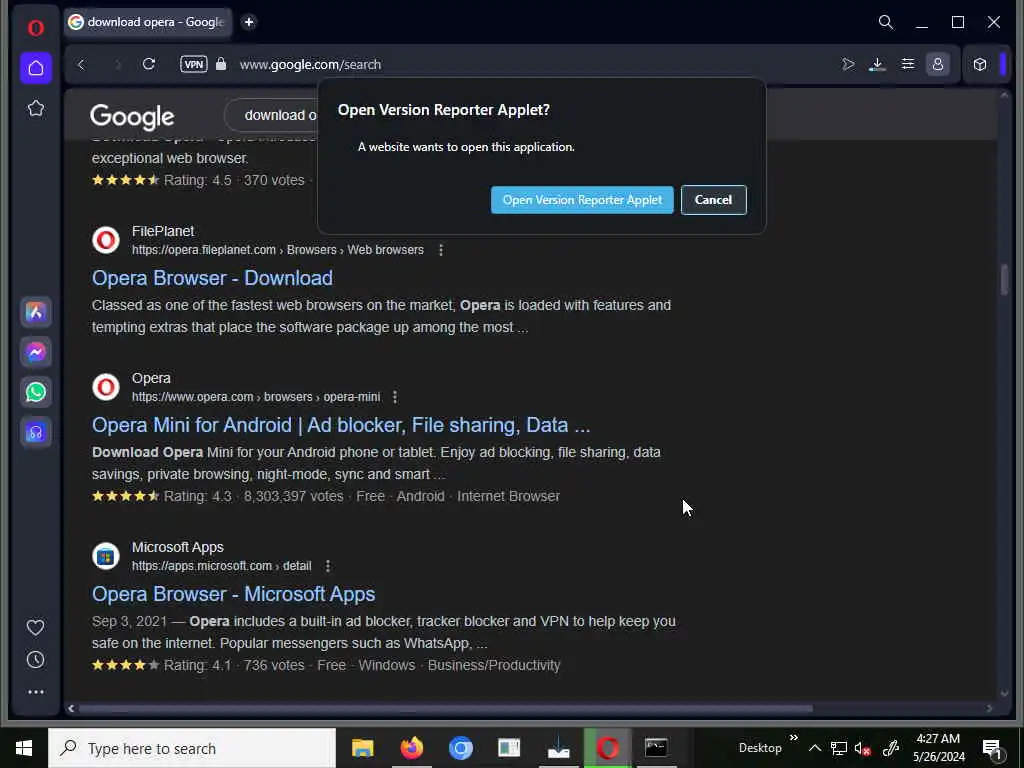This screenshot has width=1024, height=768.
Task: Click the FilePlanet site favicon
Action: pyautogui.click(x=106, y=240)
